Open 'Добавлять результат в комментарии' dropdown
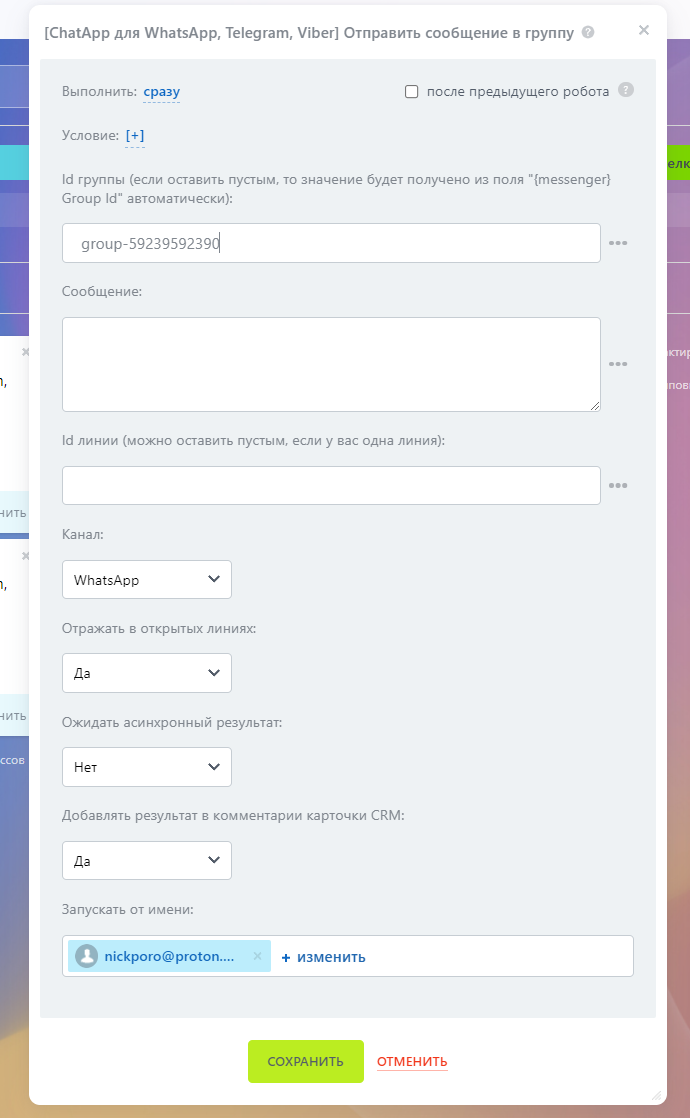This screenshot has height=1118, width=690. [147, 860]
